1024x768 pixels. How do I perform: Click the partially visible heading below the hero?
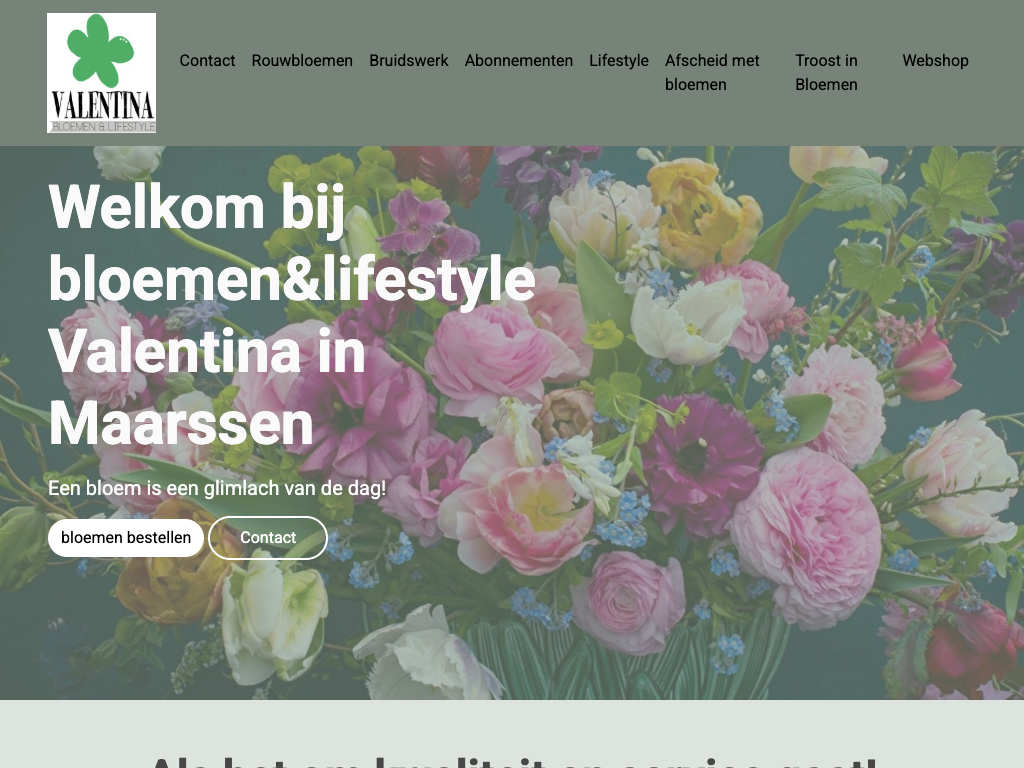[513, 761]
